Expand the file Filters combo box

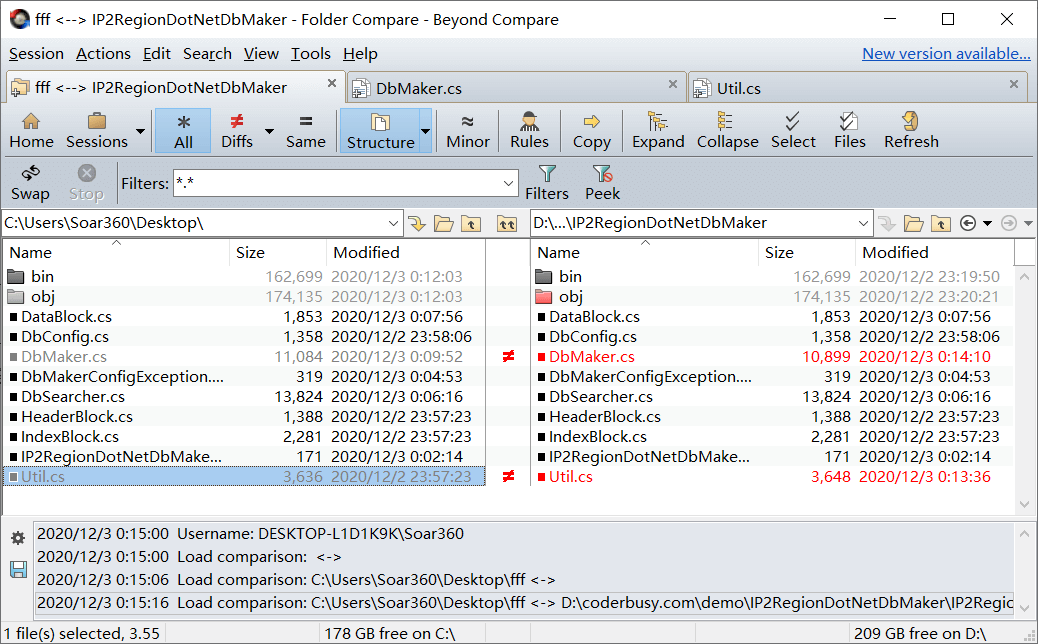click(x=508, y=183)
